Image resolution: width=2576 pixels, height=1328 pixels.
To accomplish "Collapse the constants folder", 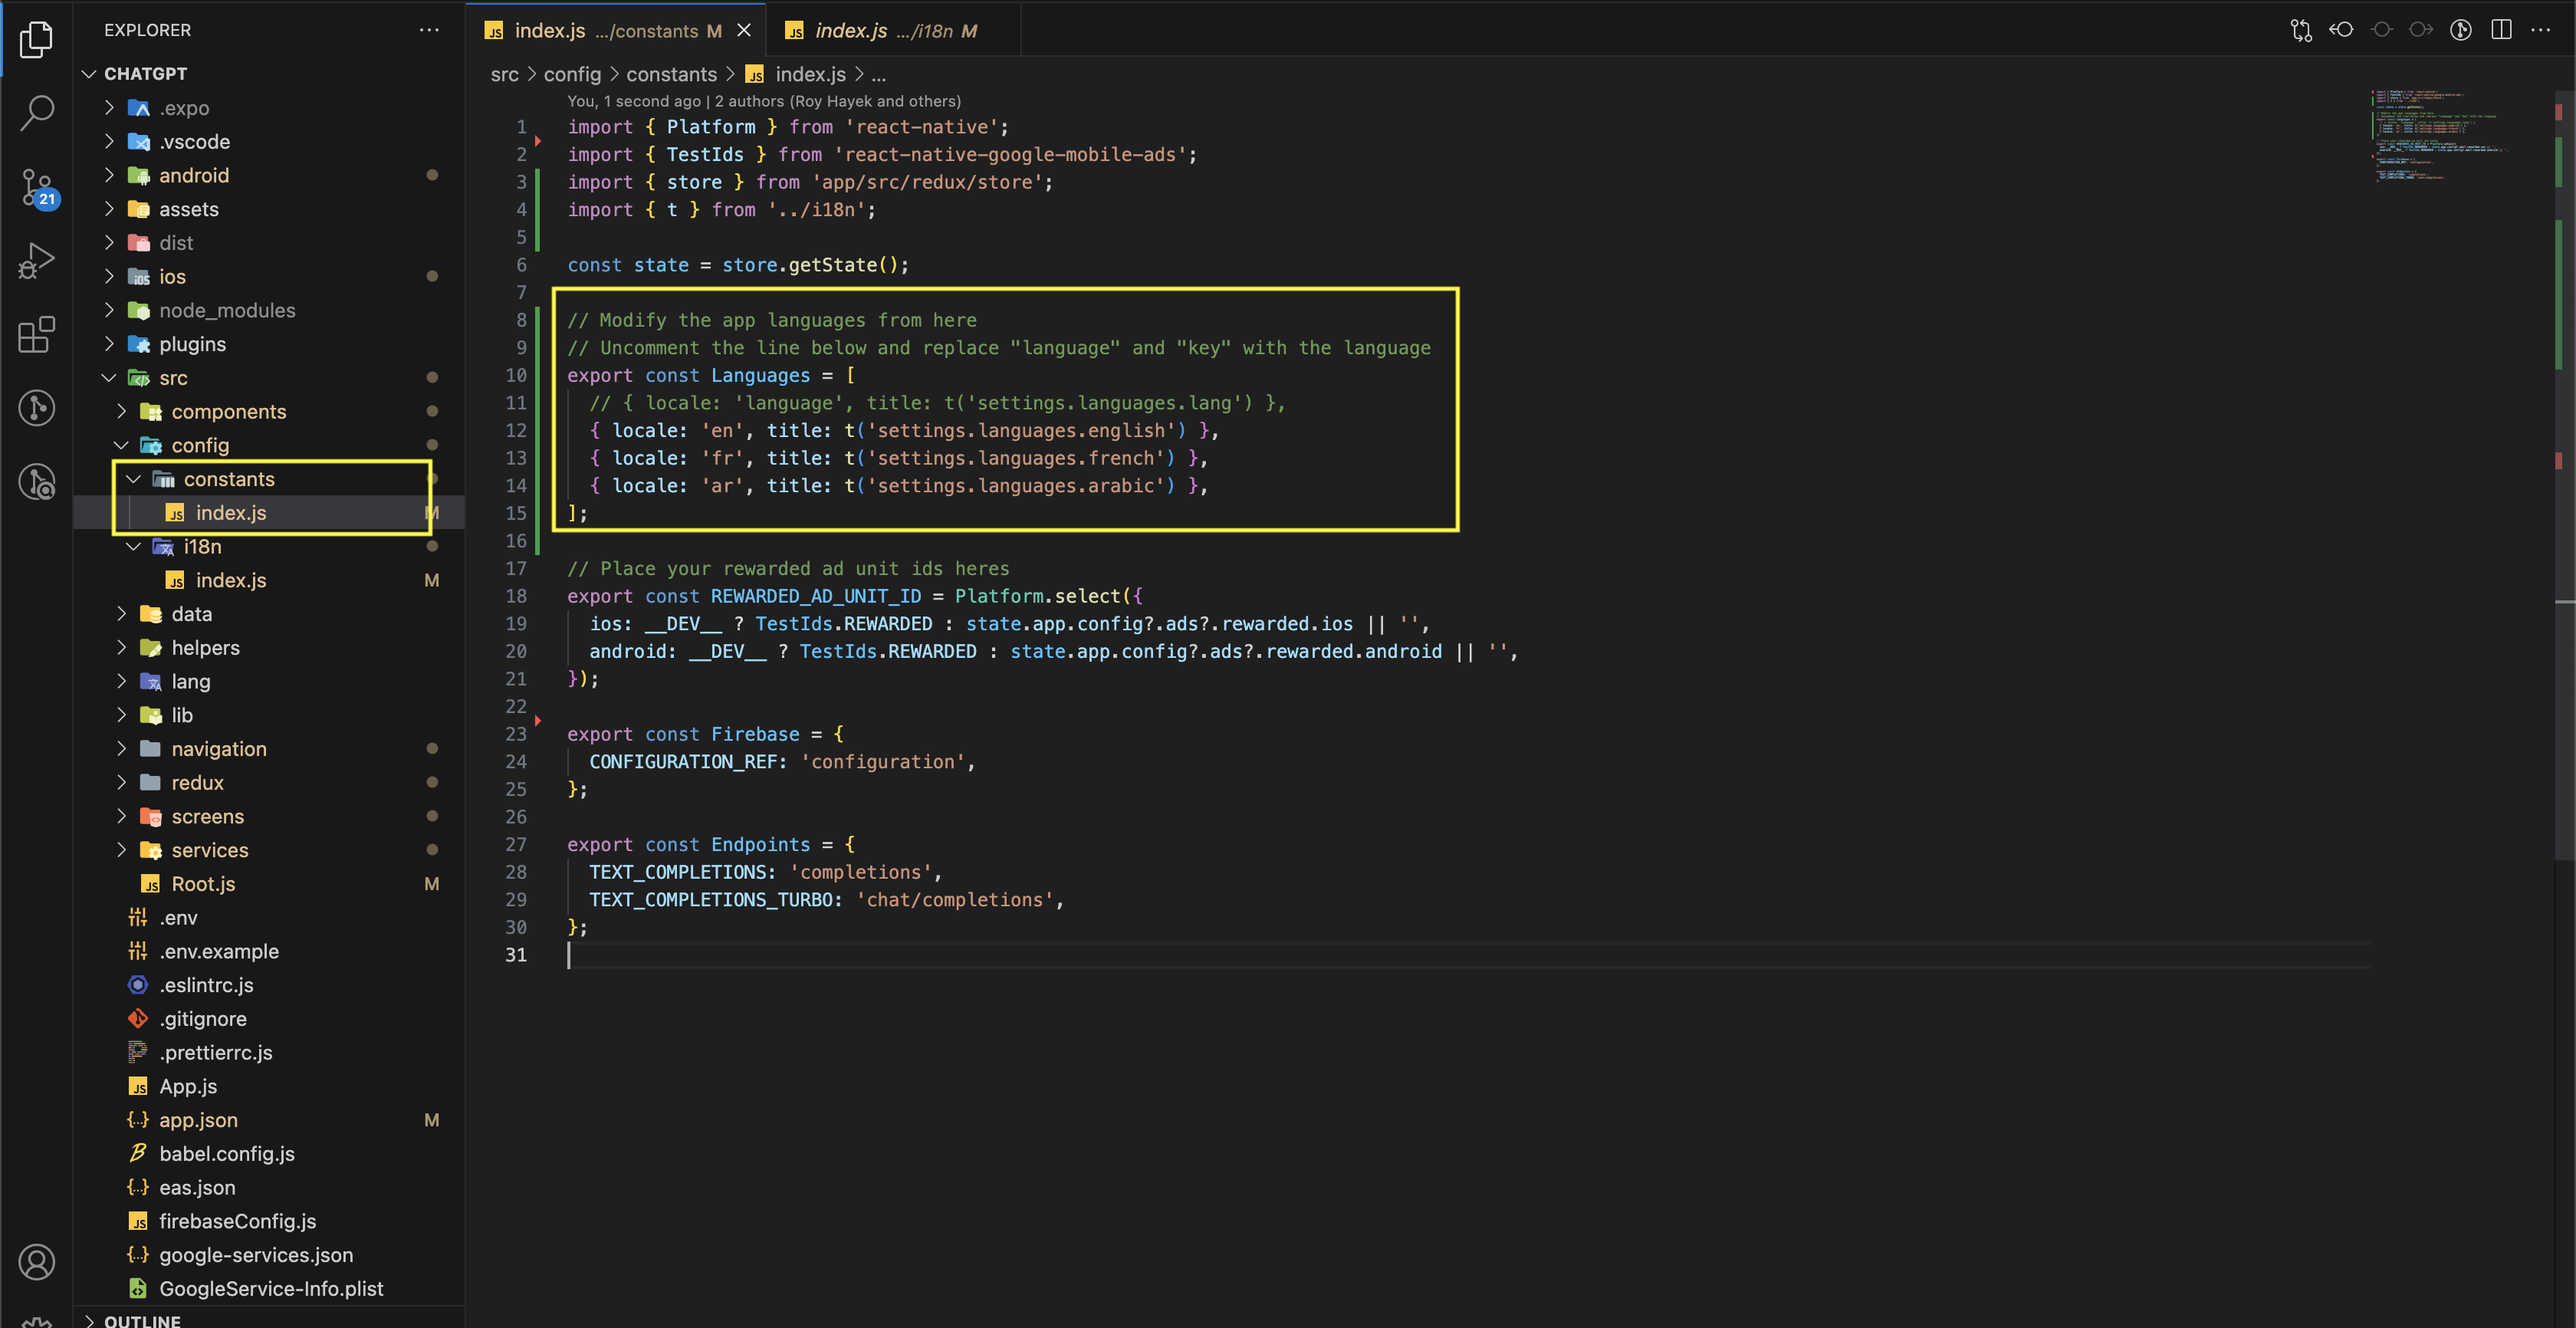I will click(x=270, y=479).
